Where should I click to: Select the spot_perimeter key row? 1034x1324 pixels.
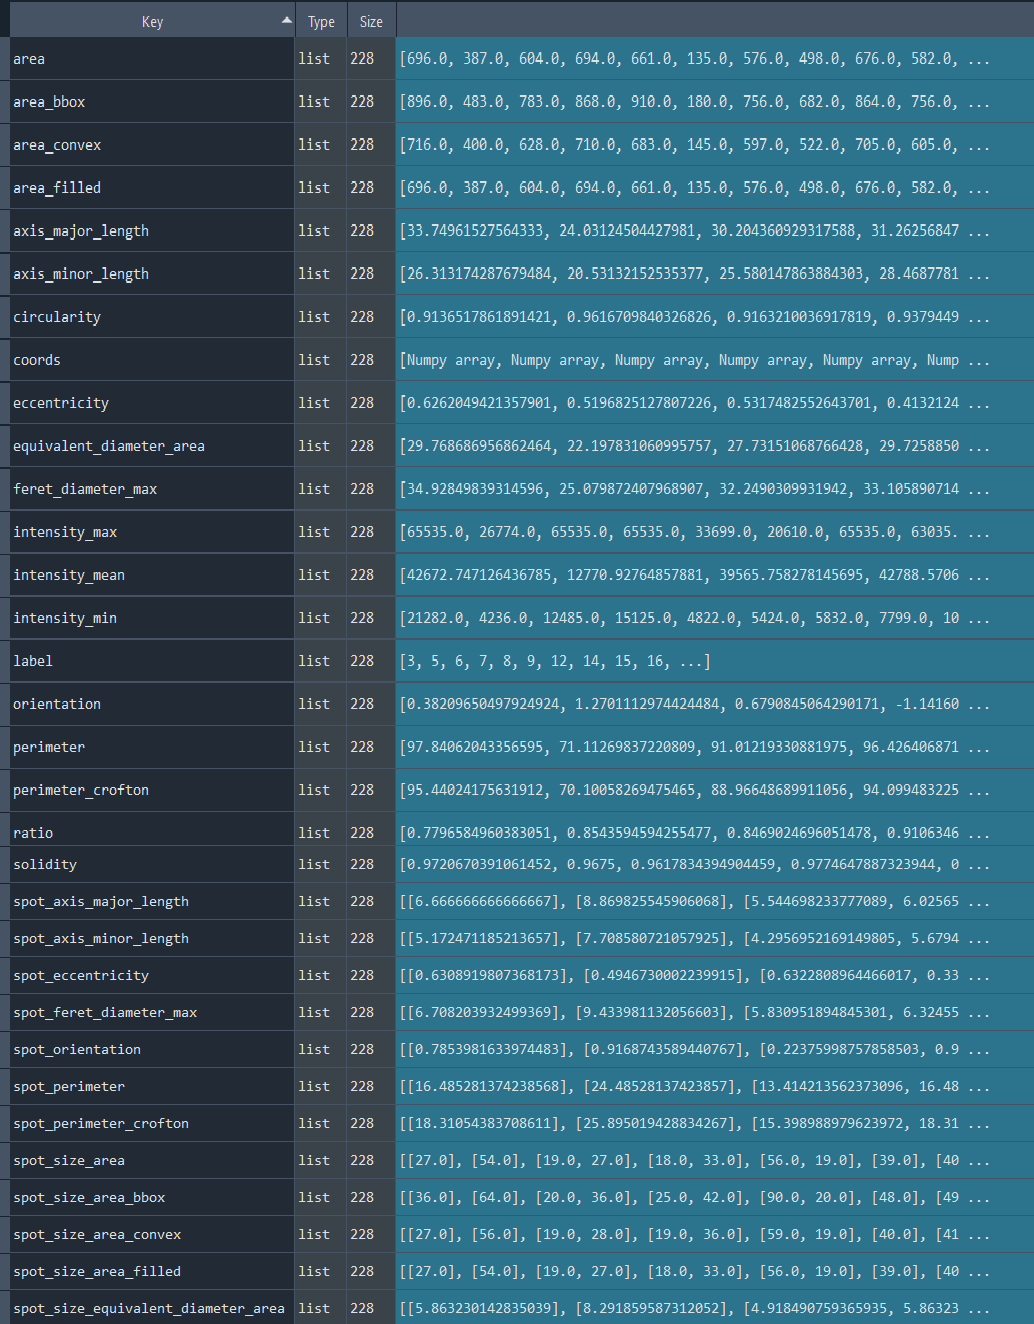tap(69, 1086)
